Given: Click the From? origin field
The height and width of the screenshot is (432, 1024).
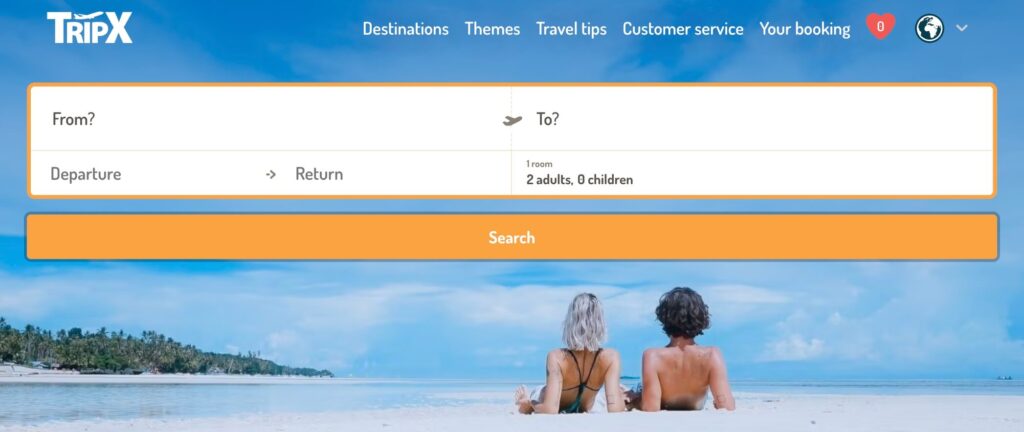Looking at the screenshot, I should (x=271, y=119).
